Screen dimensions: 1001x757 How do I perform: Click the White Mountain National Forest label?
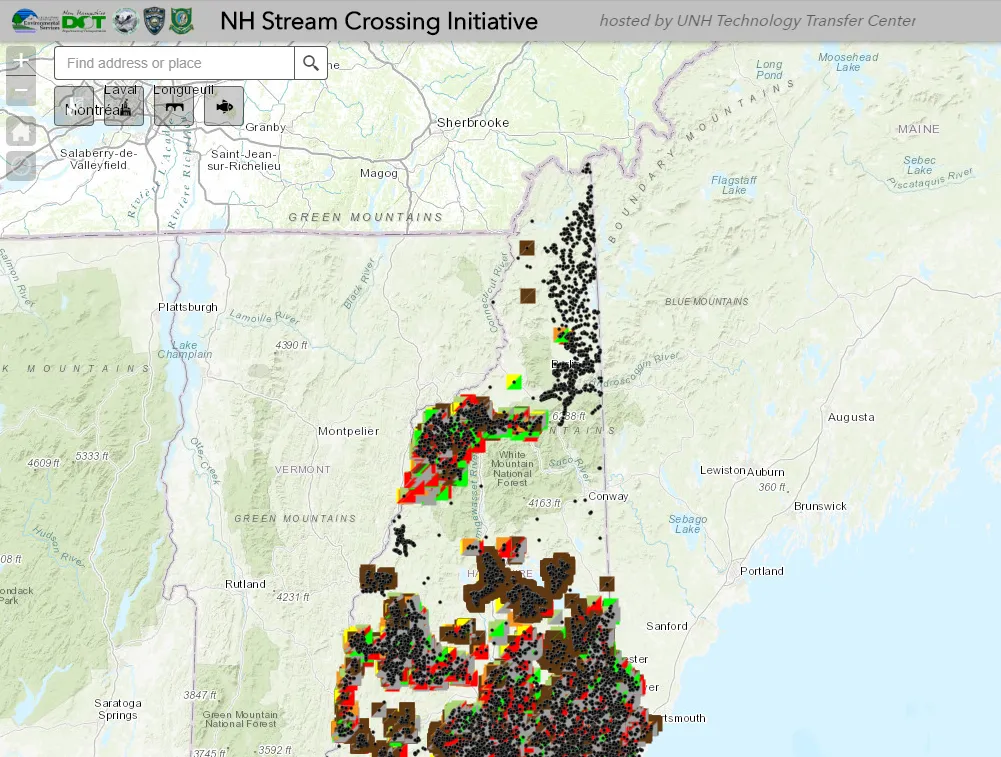pyautogui.click(x=512, y=469)
